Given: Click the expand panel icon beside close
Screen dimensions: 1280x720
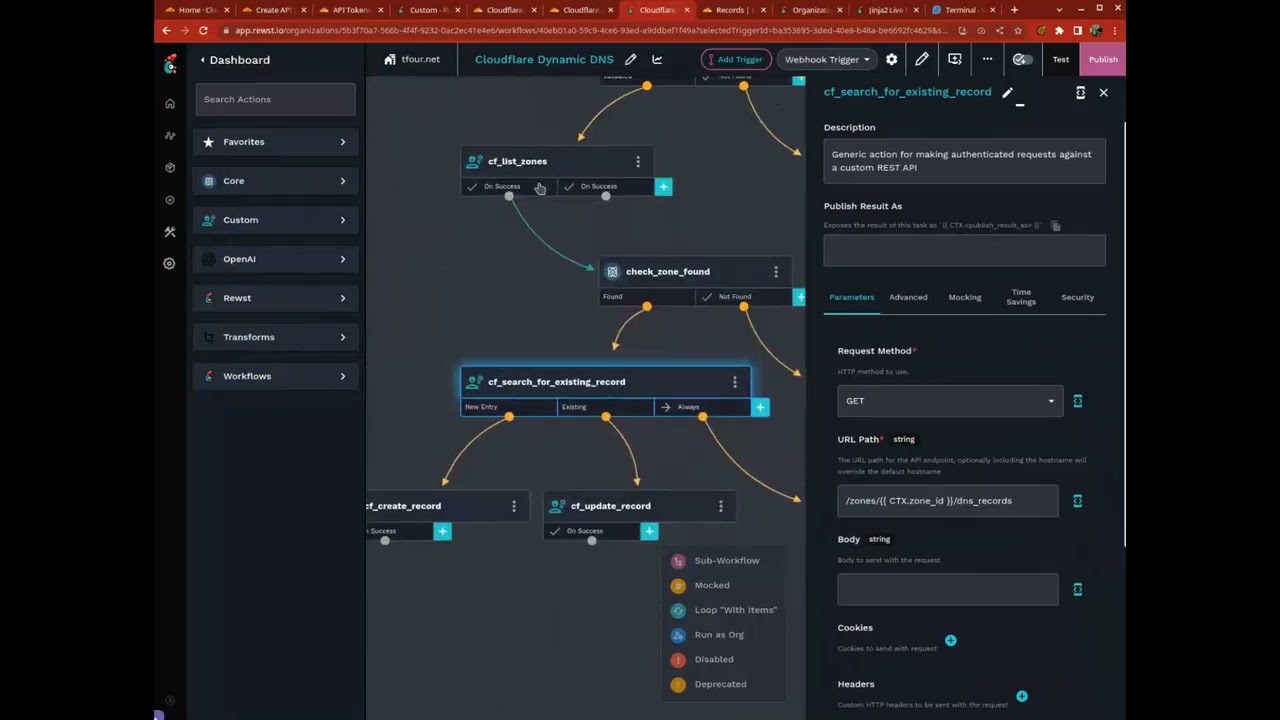Looking at the screenshot, I should pyautogui.click(x=1080, y=92).
